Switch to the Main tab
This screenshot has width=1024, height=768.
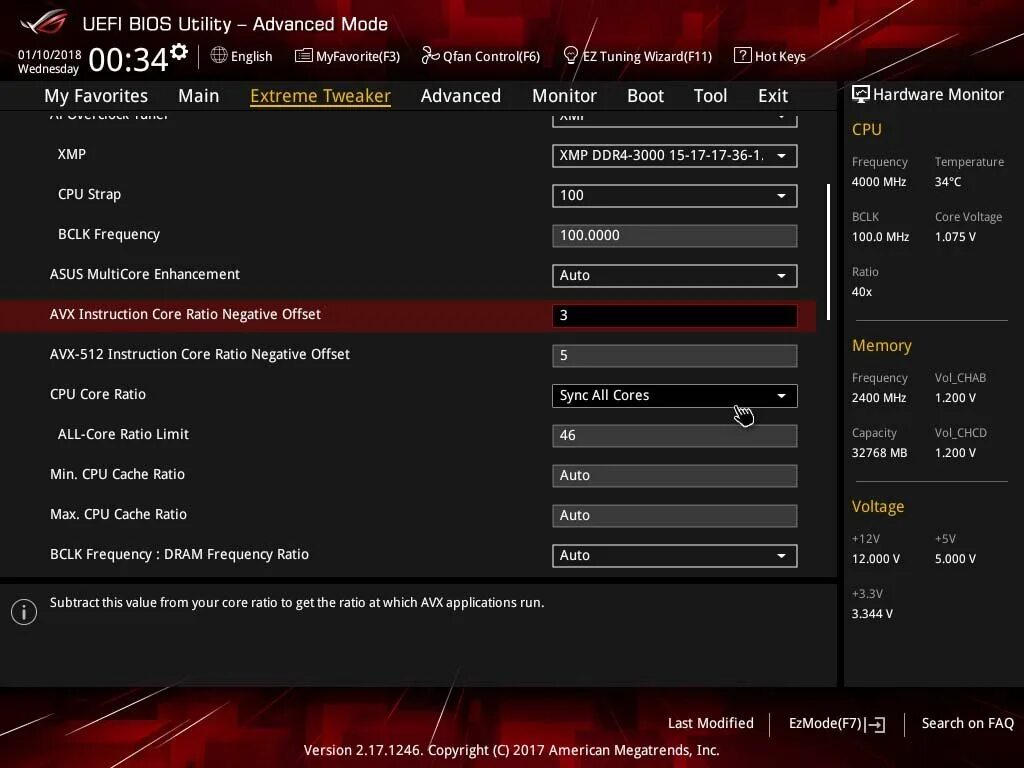pyautogui.click(x=199, y=96)
